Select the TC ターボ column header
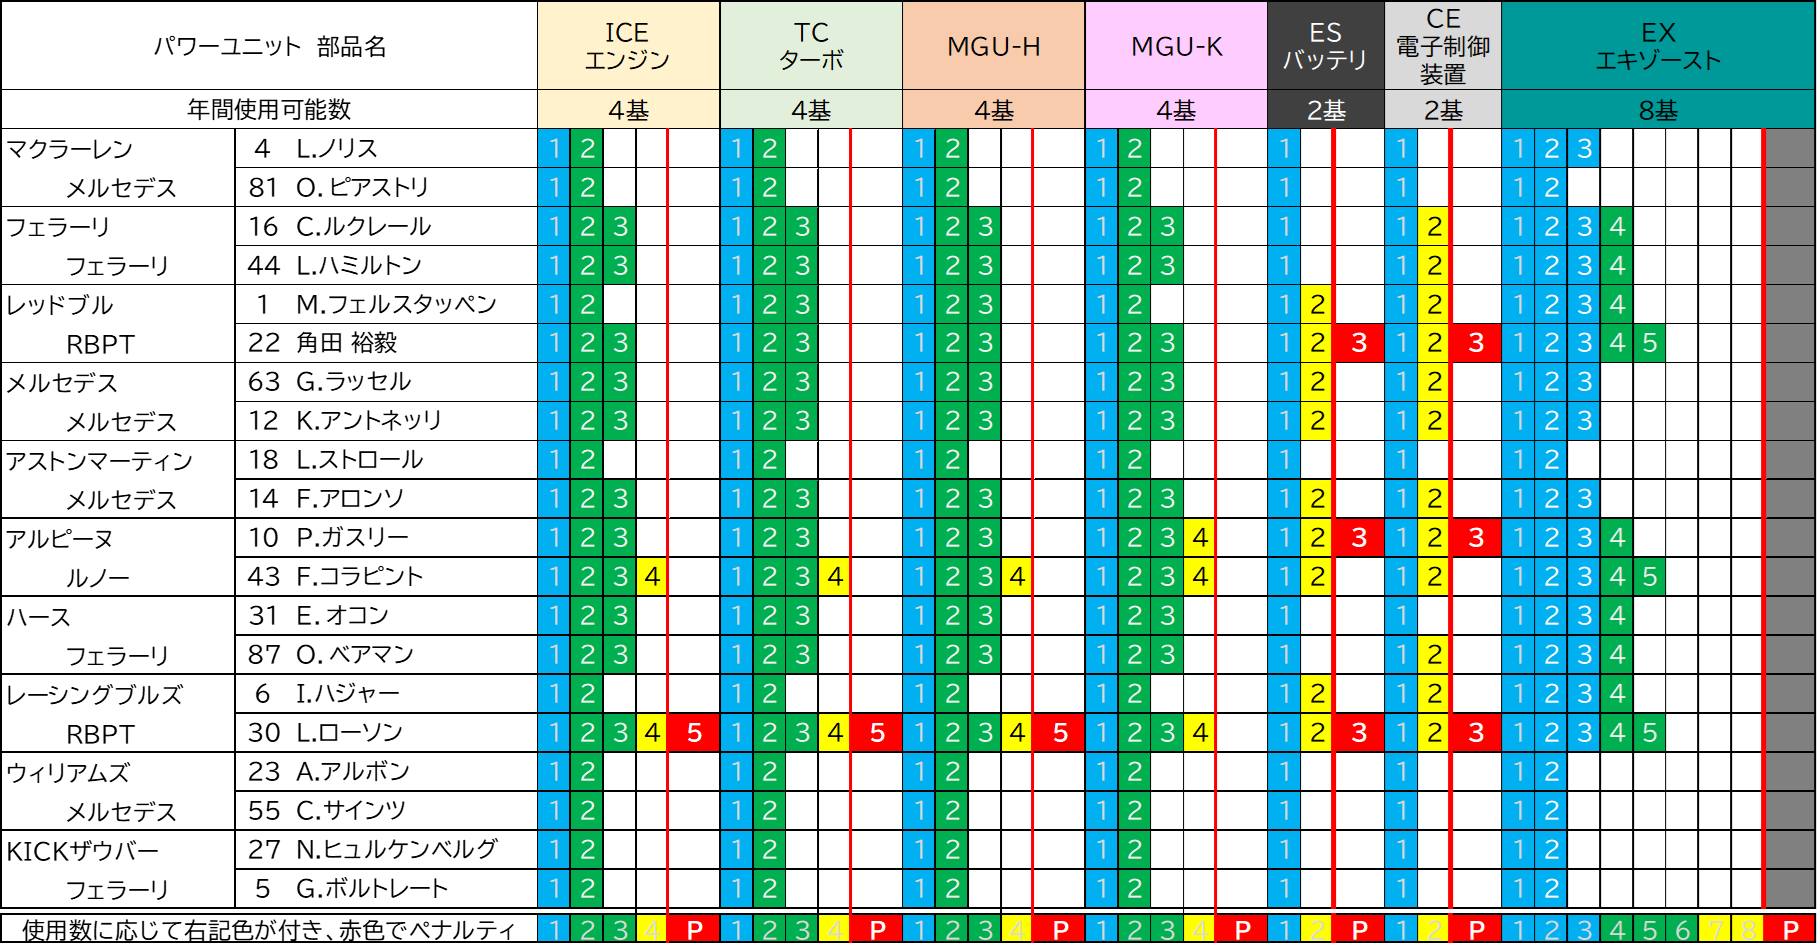 click(811, 46)
